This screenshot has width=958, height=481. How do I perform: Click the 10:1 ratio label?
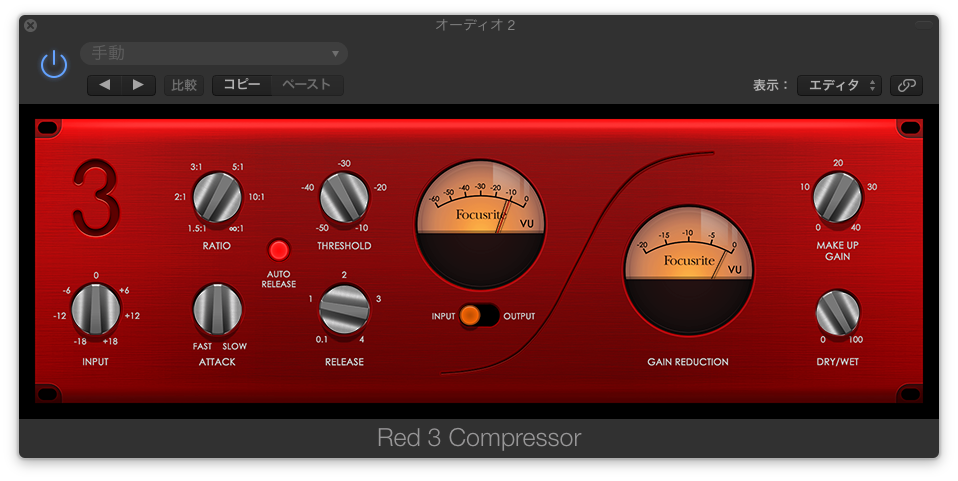coord(257,197)
